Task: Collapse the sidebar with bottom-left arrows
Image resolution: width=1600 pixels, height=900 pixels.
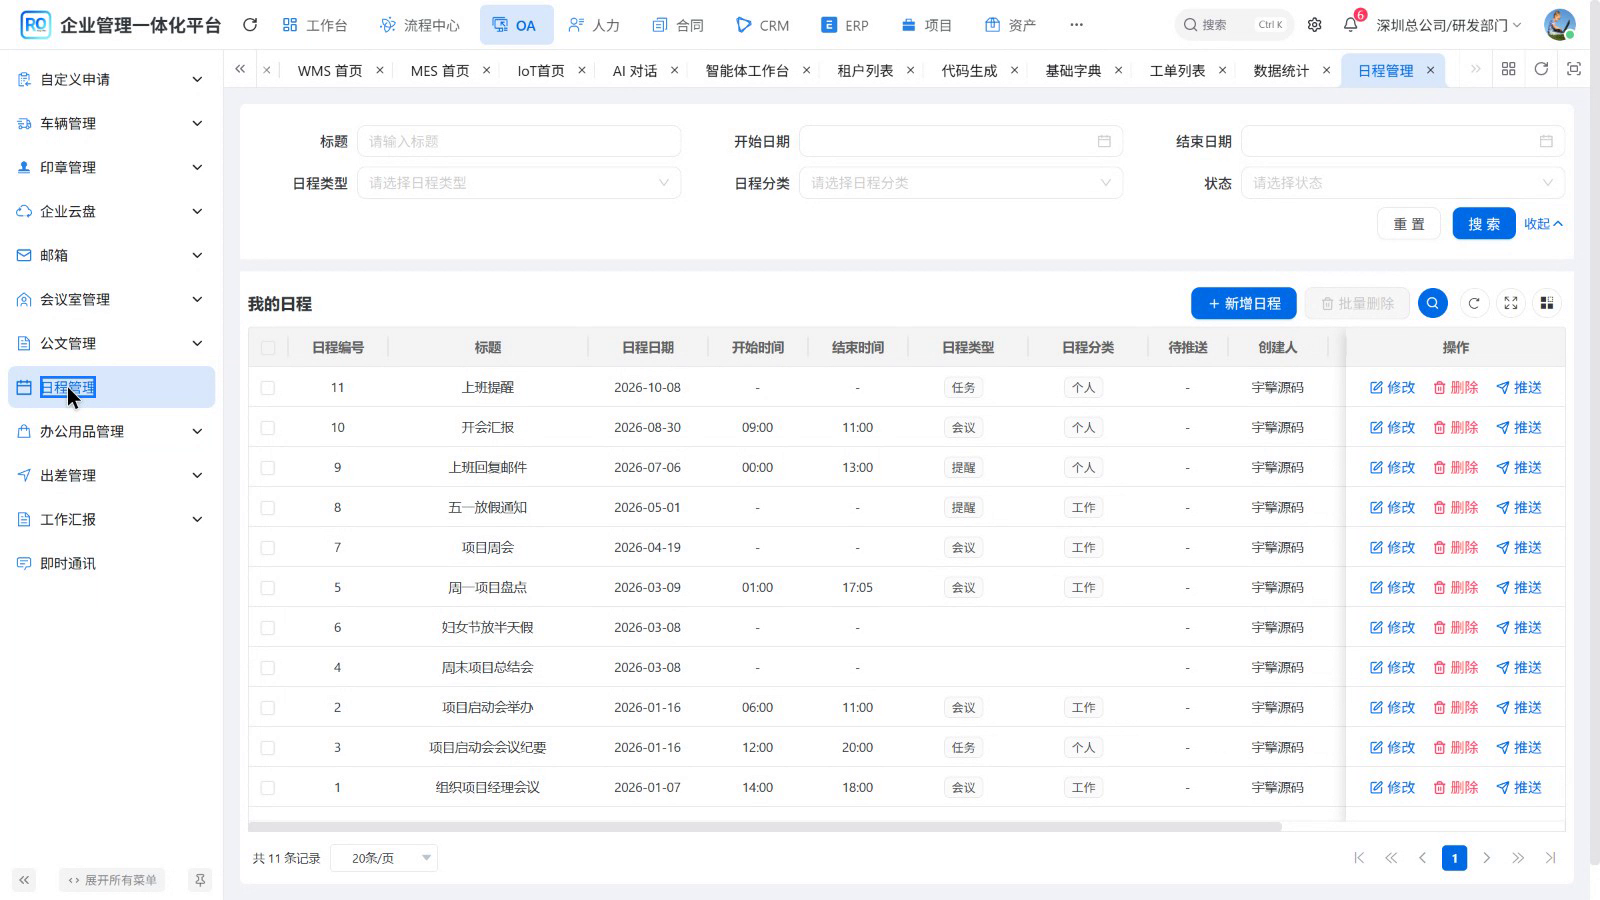Action: (x=24, y=880)
